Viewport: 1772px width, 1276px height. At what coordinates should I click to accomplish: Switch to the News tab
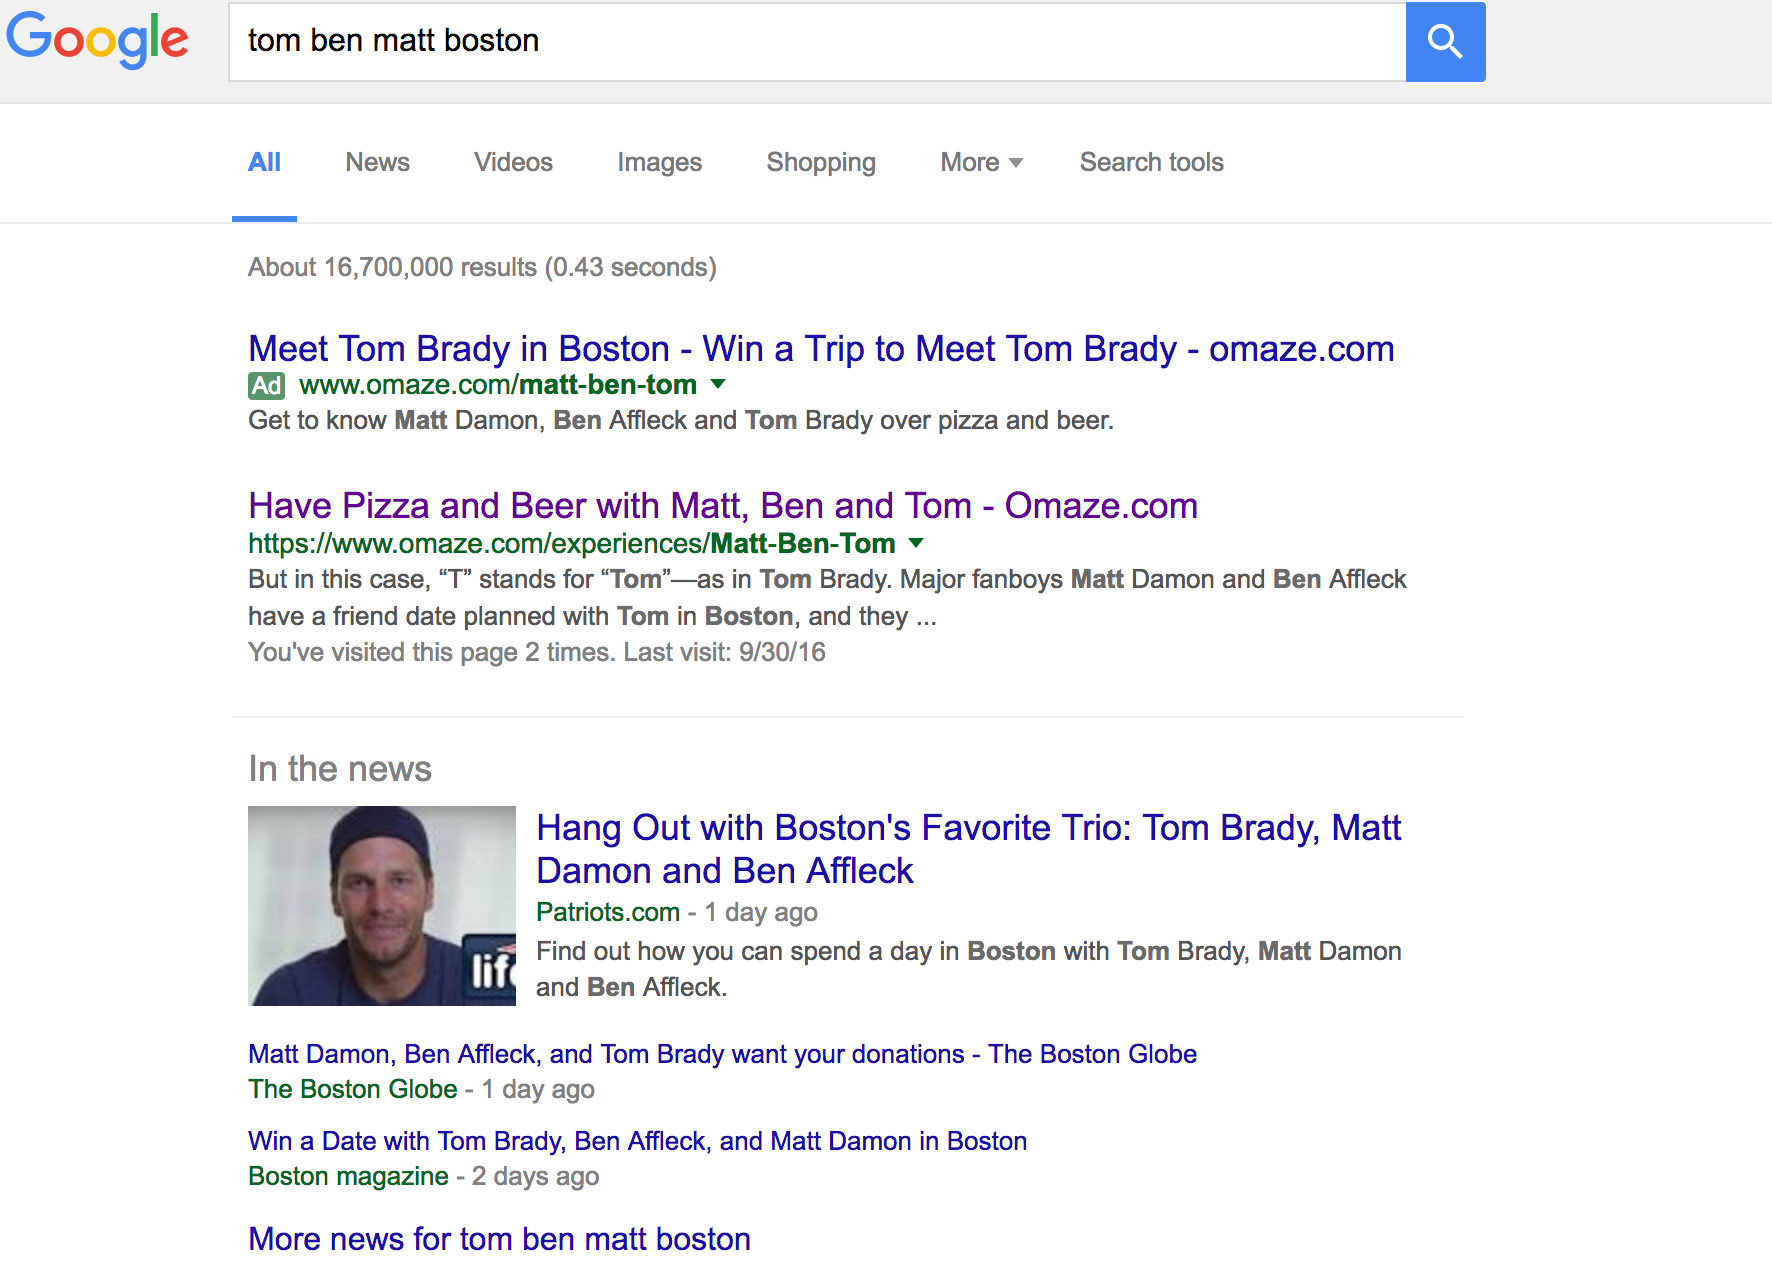[x=377, y=162]
